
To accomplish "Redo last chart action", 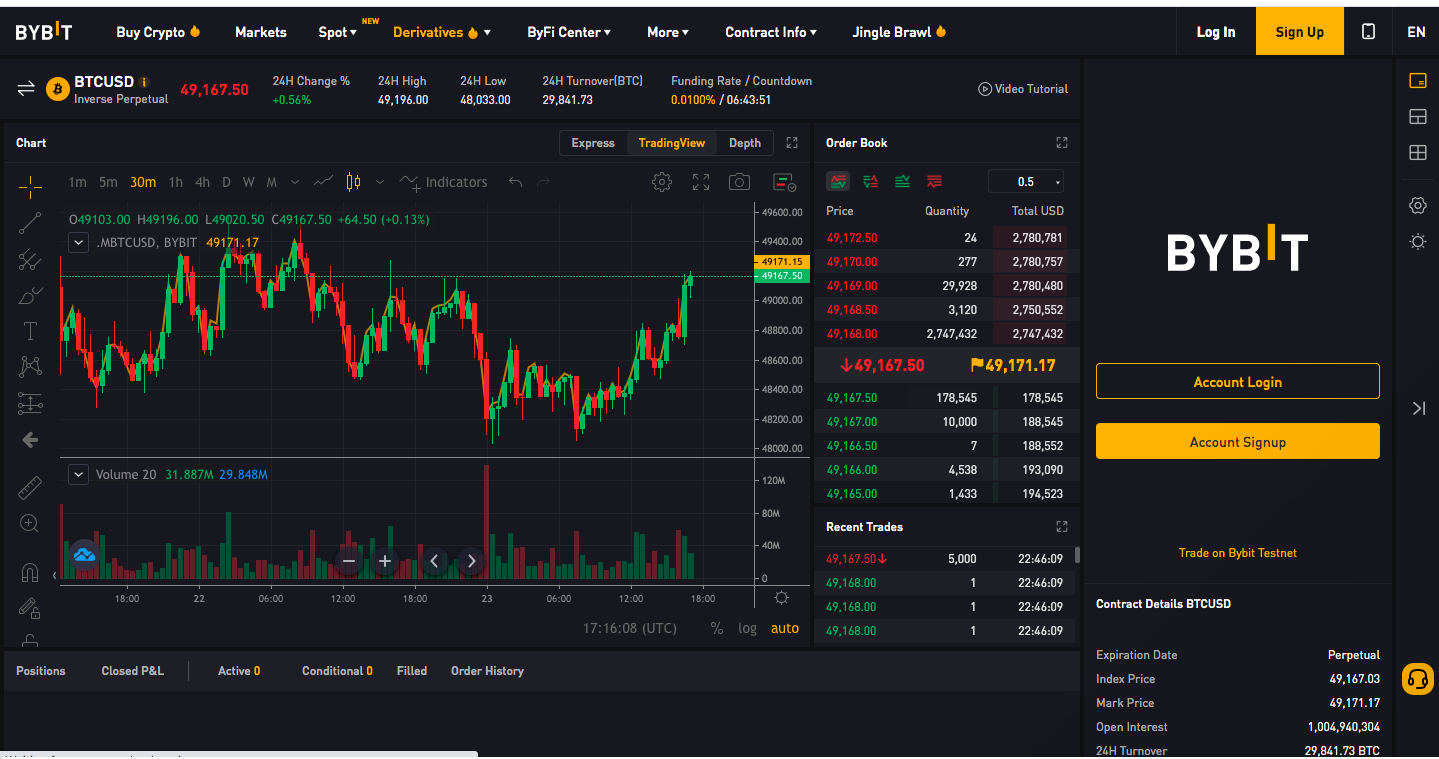I will (543, 182).
